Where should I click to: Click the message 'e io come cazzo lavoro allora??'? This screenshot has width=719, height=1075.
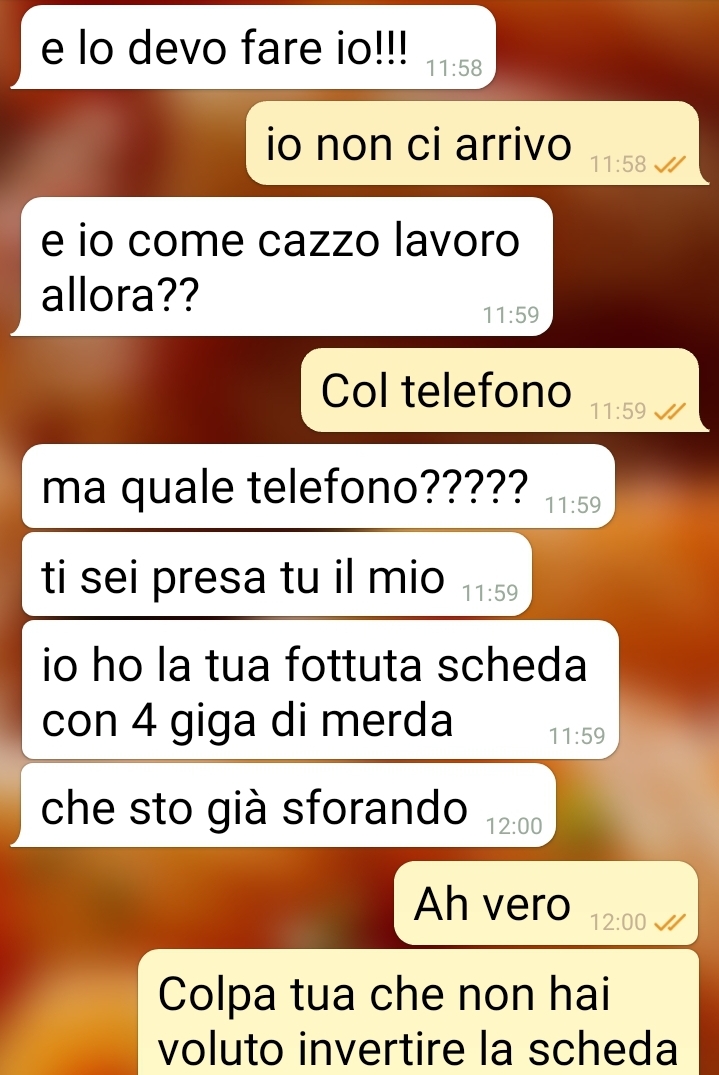(x=282, y=267)
